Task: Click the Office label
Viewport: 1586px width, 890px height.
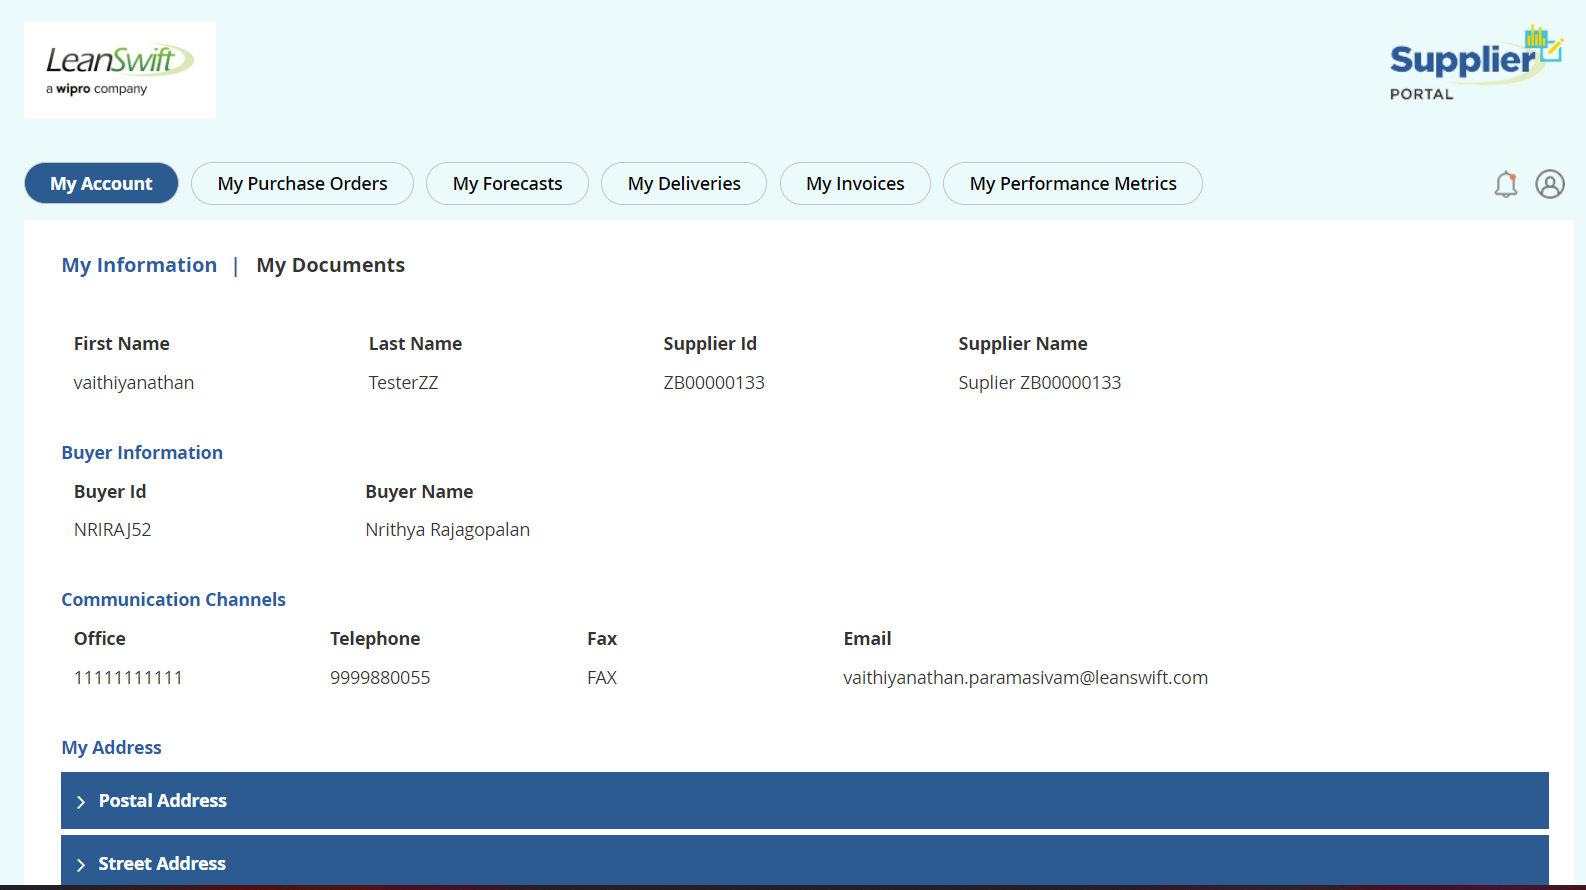Action: click(x=100, y=639)
